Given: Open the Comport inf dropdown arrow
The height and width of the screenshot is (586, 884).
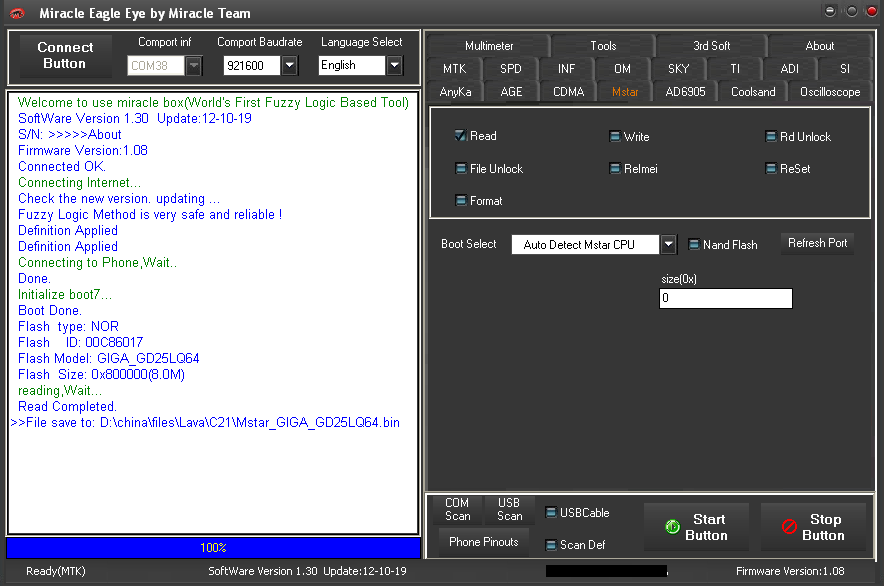Looking at the screenshot, I should (193, 66).
